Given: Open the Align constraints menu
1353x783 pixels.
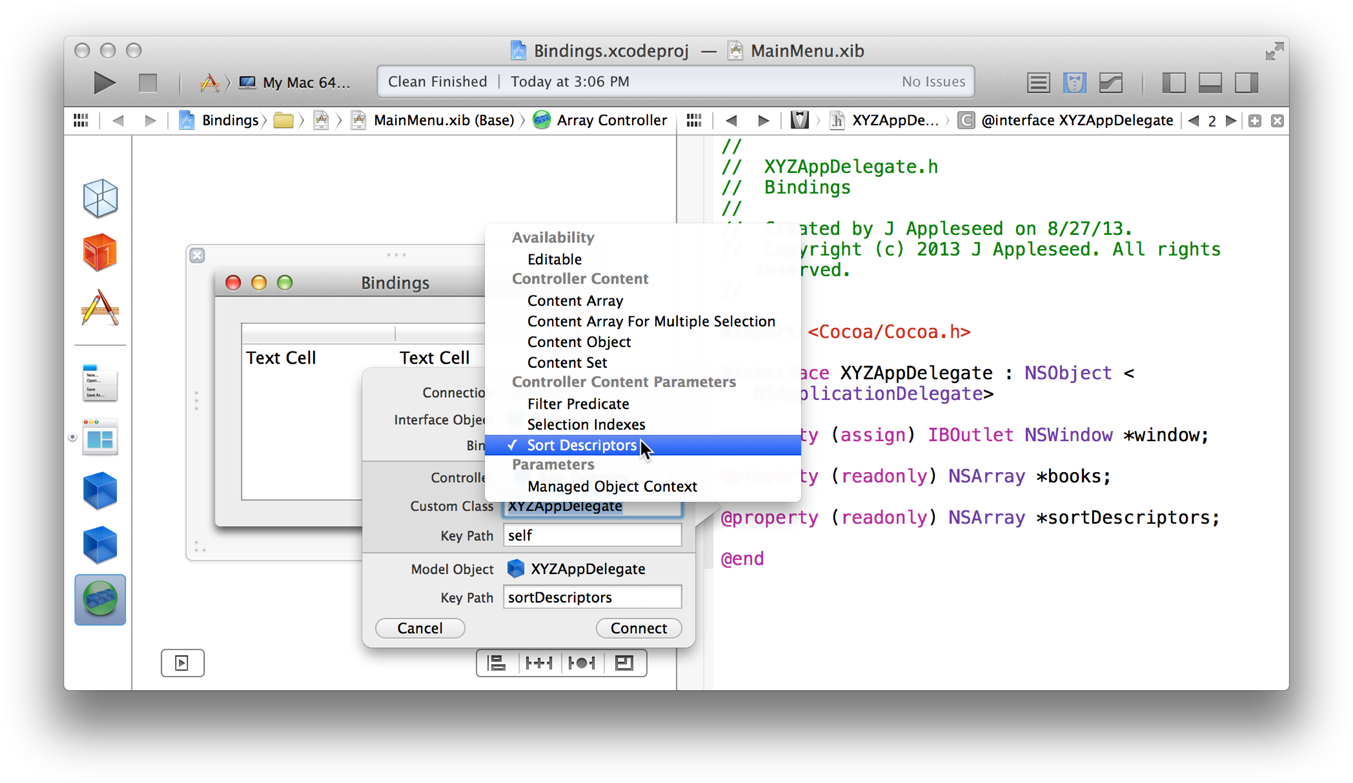Looking at the screenshot, I should [x=497, y=663].
